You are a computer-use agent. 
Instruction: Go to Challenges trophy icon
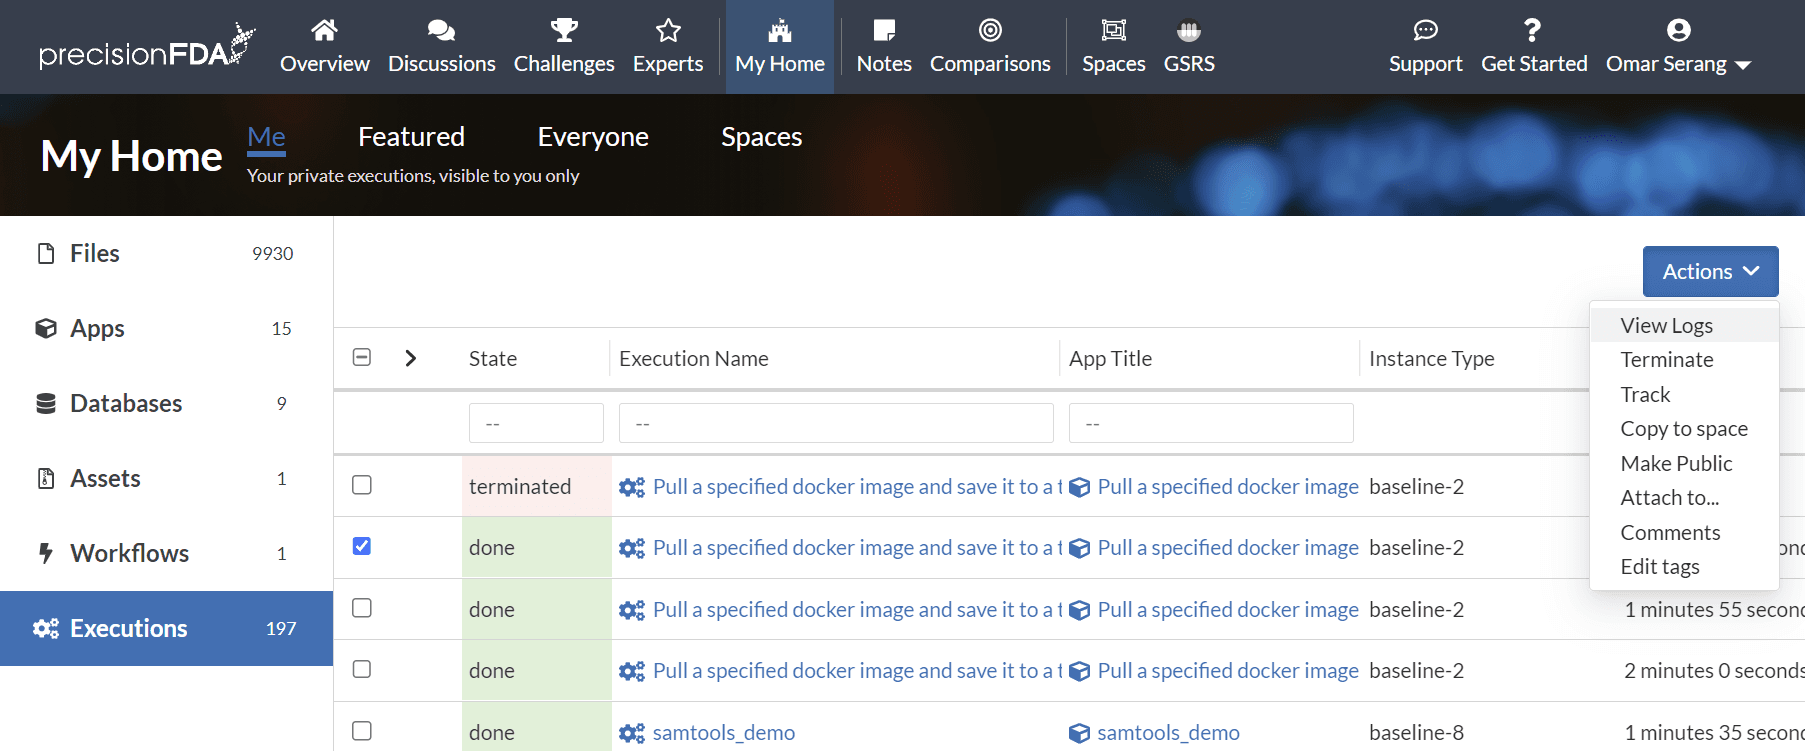tap(564, 31)
